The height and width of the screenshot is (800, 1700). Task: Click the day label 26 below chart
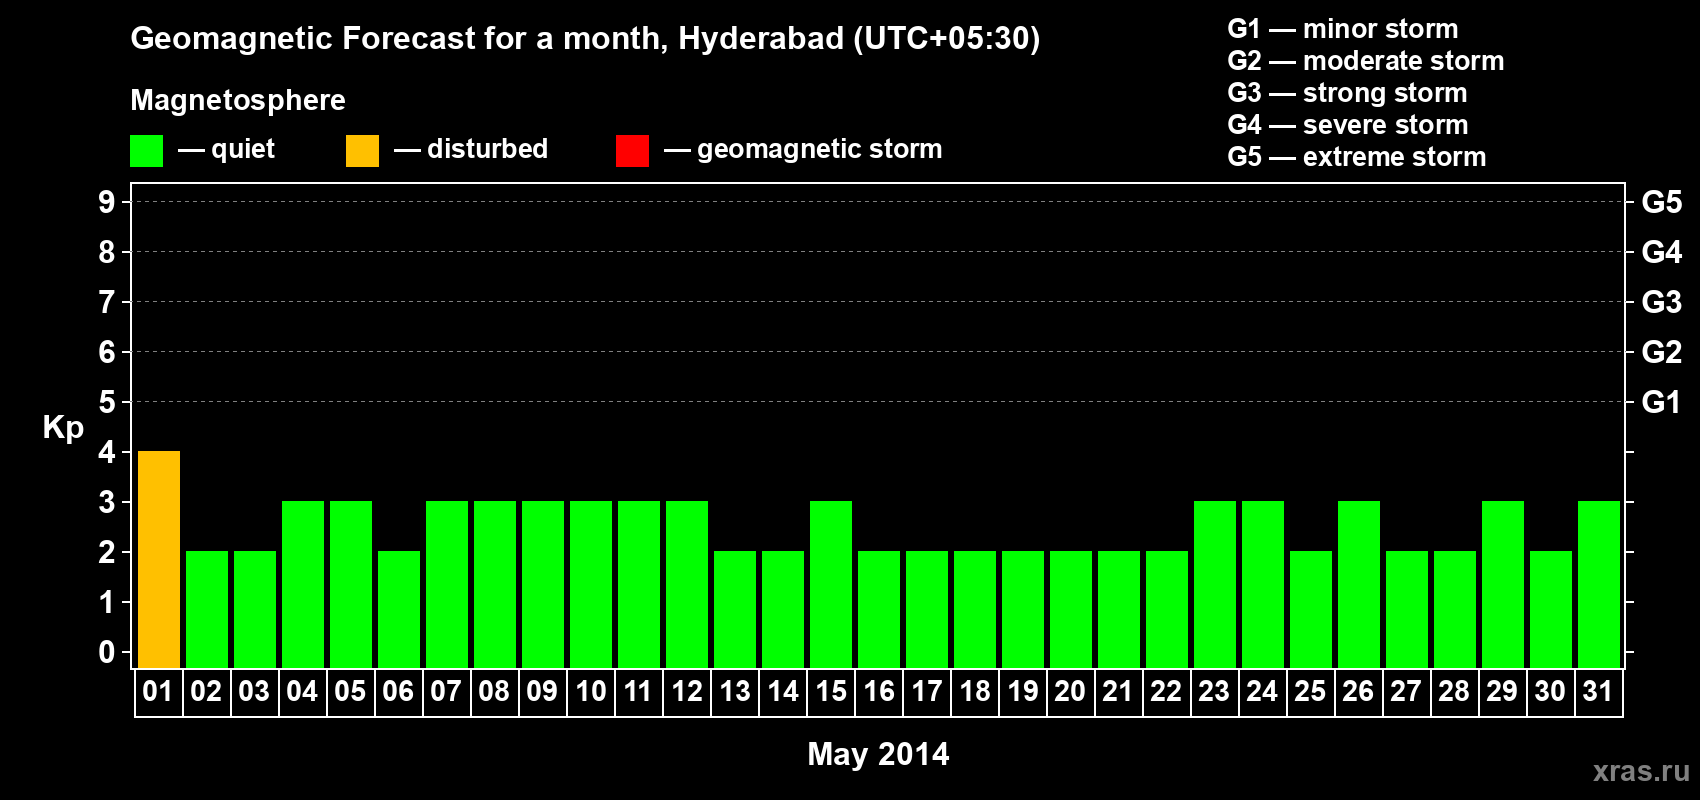click(x=1358, y=691)
